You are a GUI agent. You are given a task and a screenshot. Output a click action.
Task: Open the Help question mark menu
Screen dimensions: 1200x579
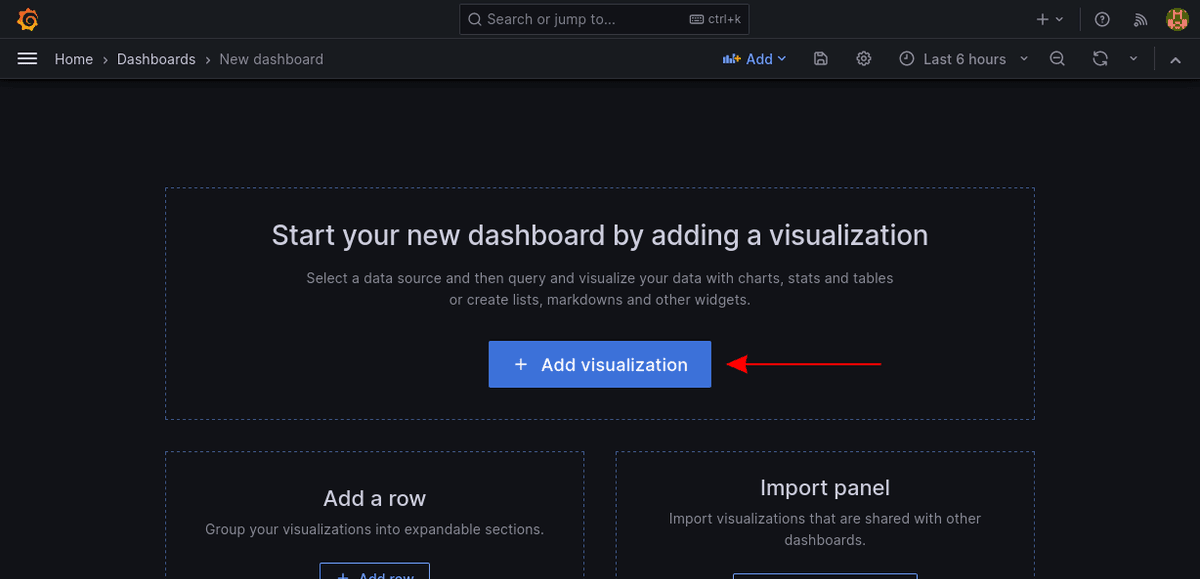coord(1102,19)
